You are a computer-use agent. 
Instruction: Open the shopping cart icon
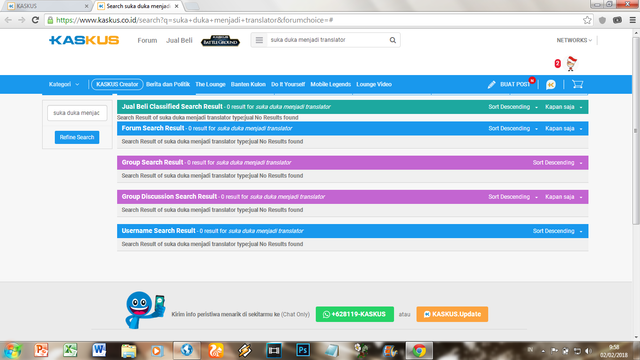(x=577, y=84)
